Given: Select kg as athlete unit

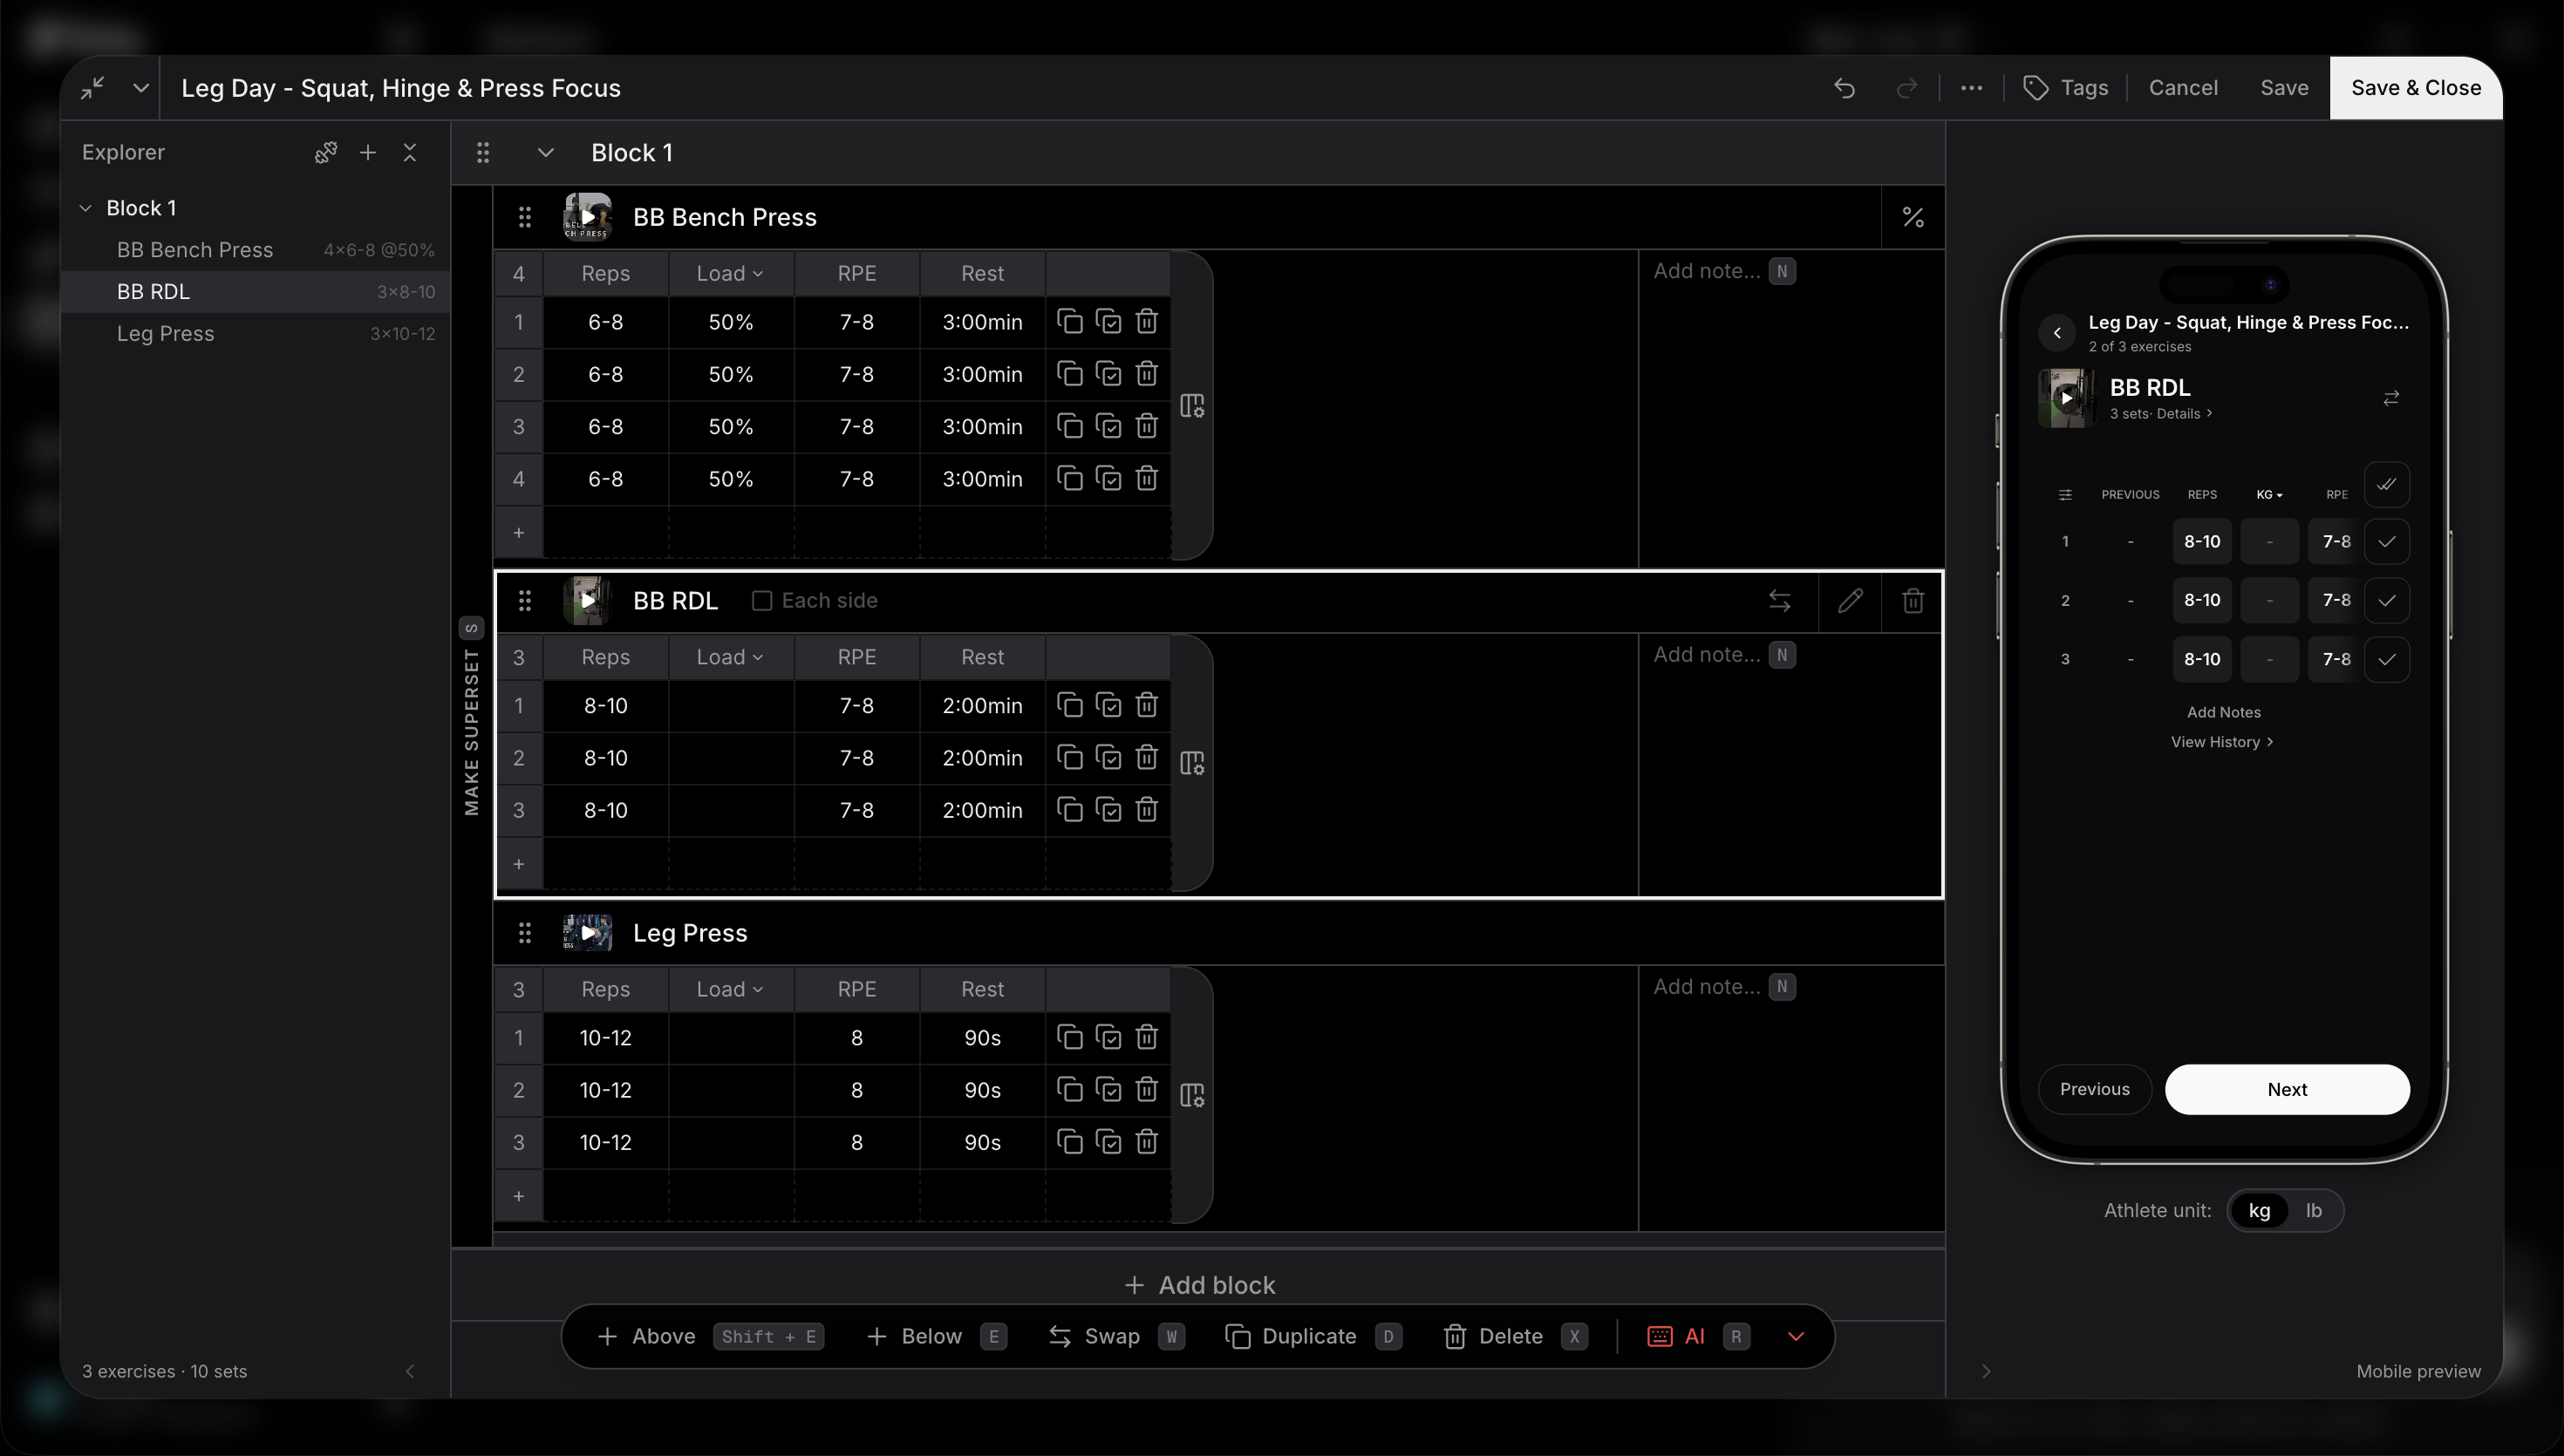Looking at the screenshot, I should point(2259,1210).
